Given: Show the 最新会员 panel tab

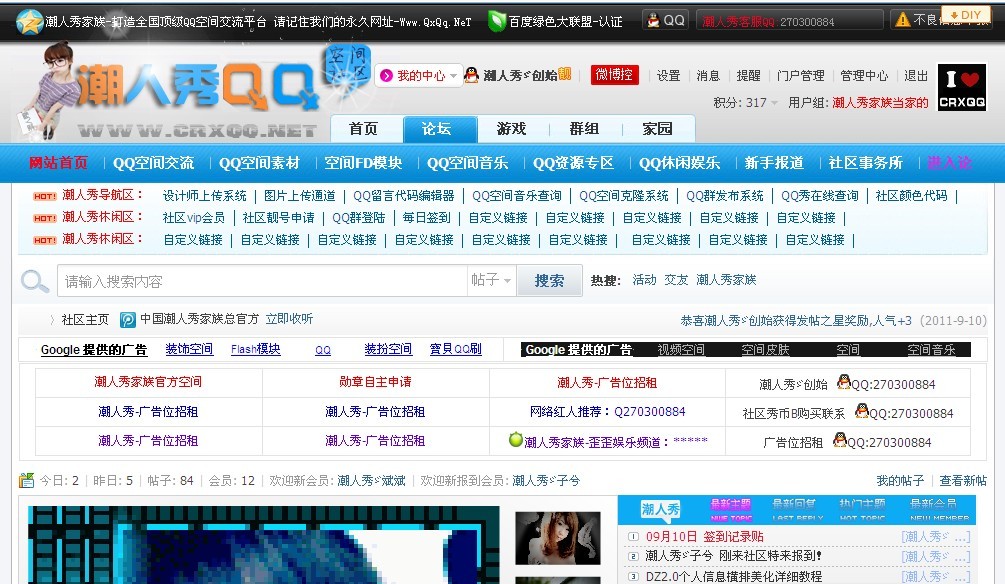Looking at the screenshot, I should [x=939, y=509].
